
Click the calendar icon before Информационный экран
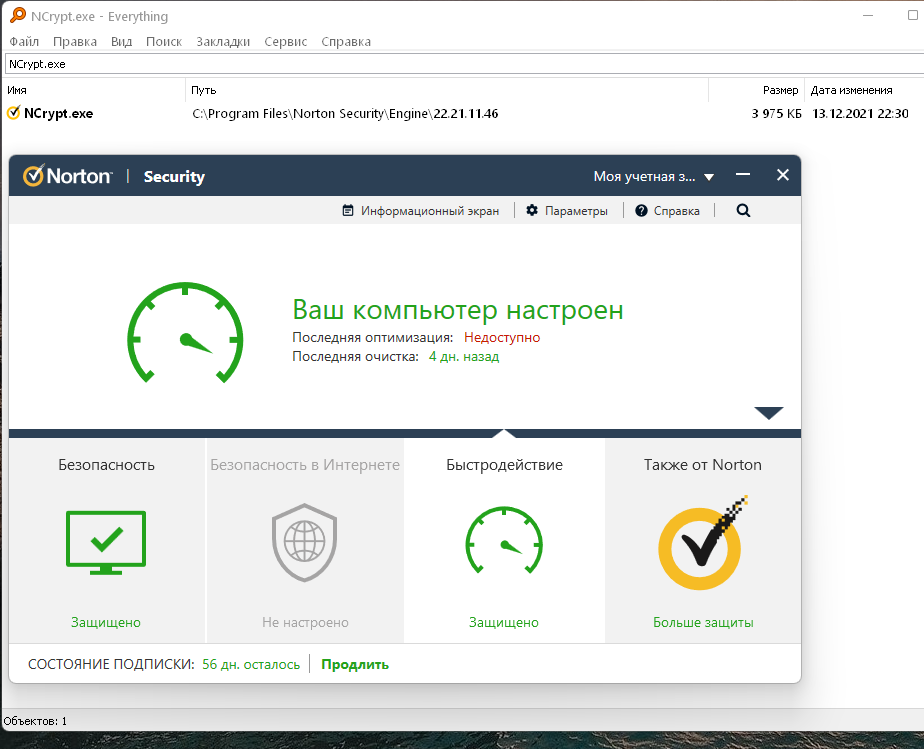[348, 210]
